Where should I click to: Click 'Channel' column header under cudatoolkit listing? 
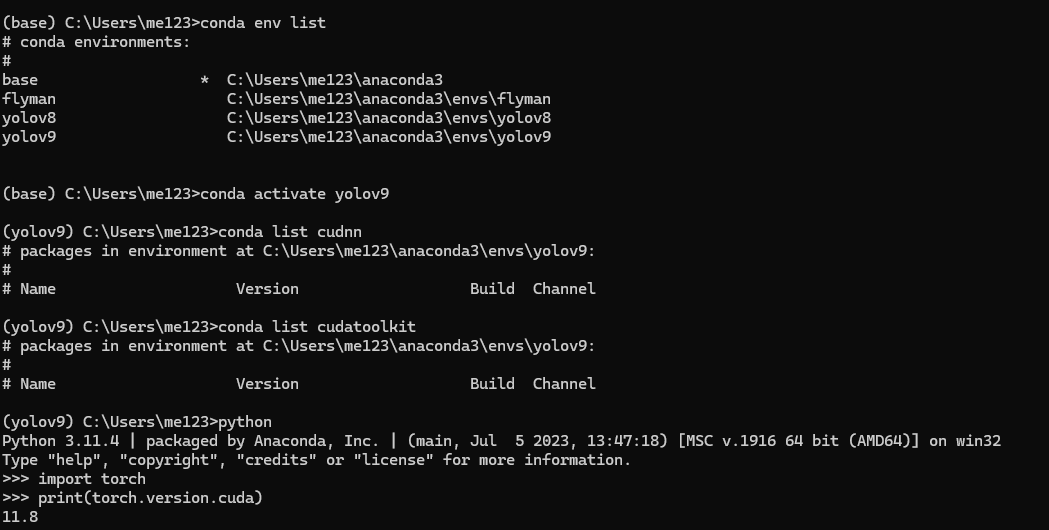564,384
